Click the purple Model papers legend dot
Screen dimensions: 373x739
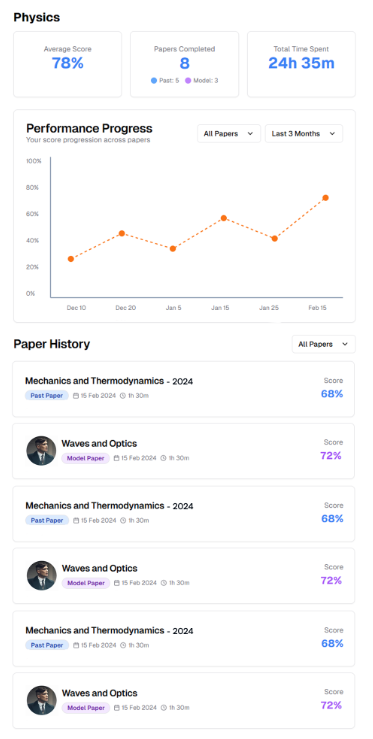pos(188,81)
